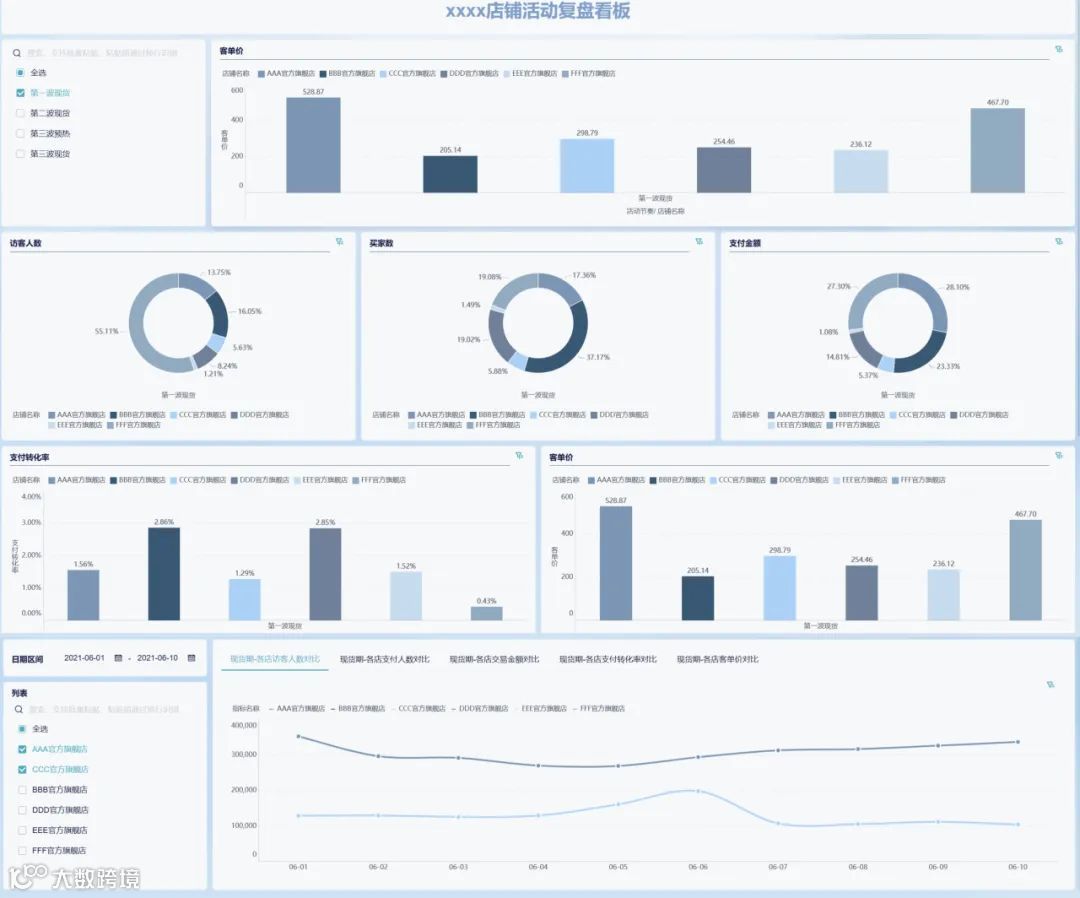Click the dashboard title xxxx店铺活动复盘看板
The width and height of the screenshot is (1080, 898).
pyautogui.click(x=538, y=11)
